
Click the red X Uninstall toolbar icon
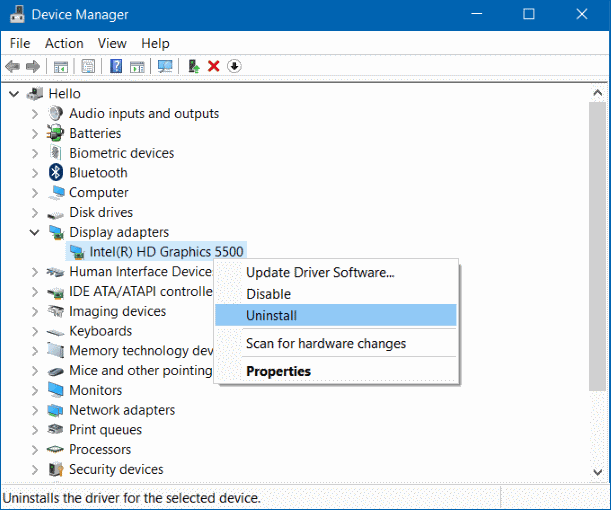tap(213, 66)
